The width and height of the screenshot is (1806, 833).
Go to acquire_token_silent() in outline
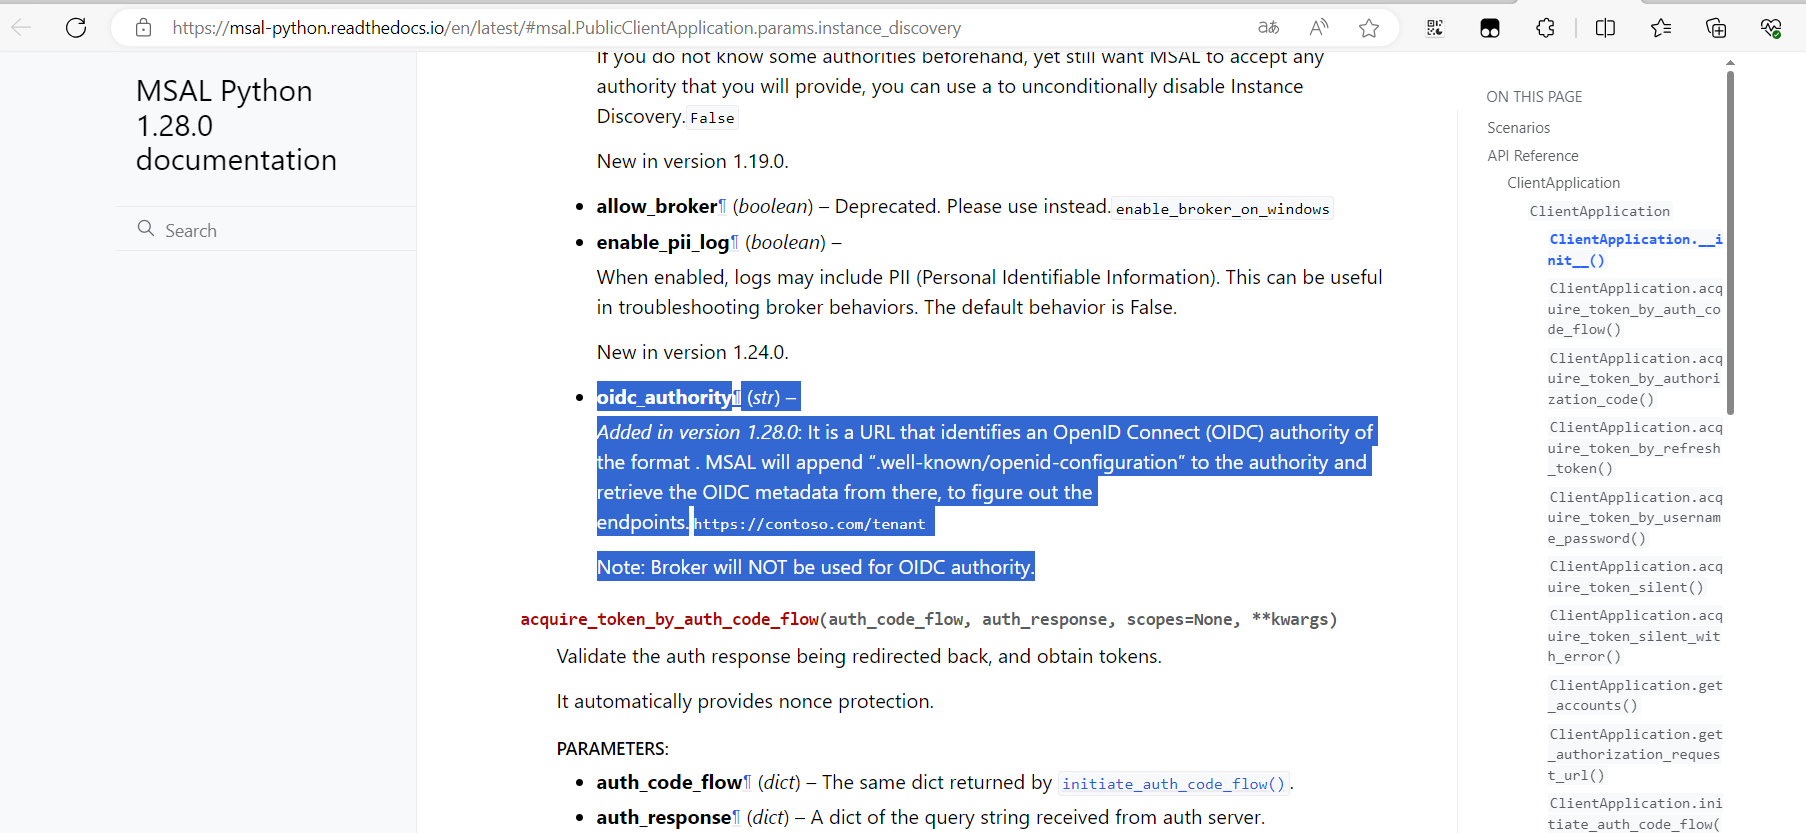[1635, 577]
